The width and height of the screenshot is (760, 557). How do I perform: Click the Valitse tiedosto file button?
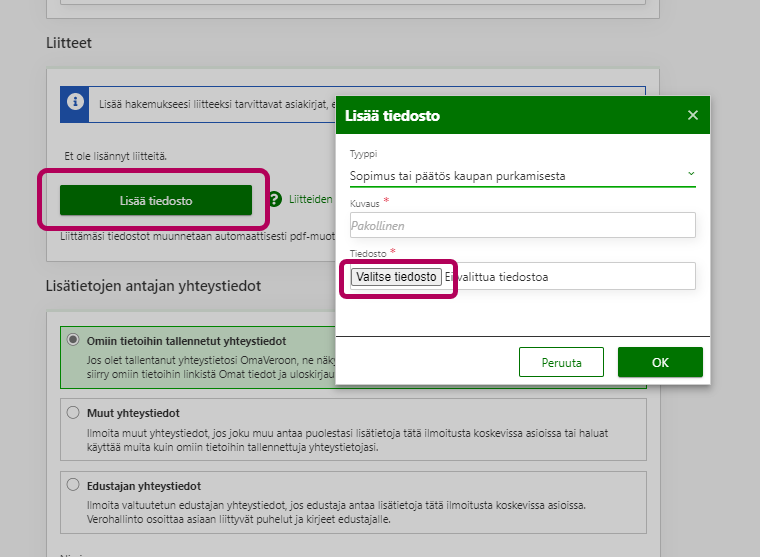[x=396, y=277]
